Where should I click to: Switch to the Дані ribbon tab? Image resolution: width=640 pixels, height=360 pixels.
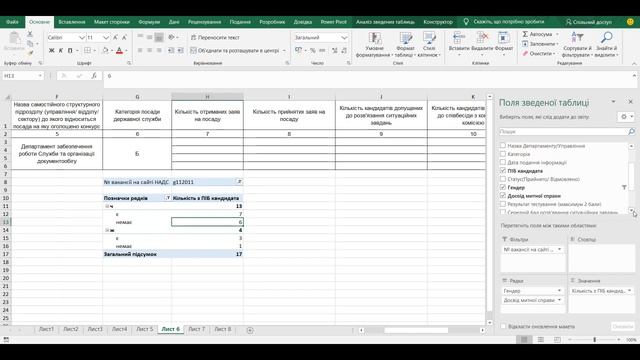[174, 22]
